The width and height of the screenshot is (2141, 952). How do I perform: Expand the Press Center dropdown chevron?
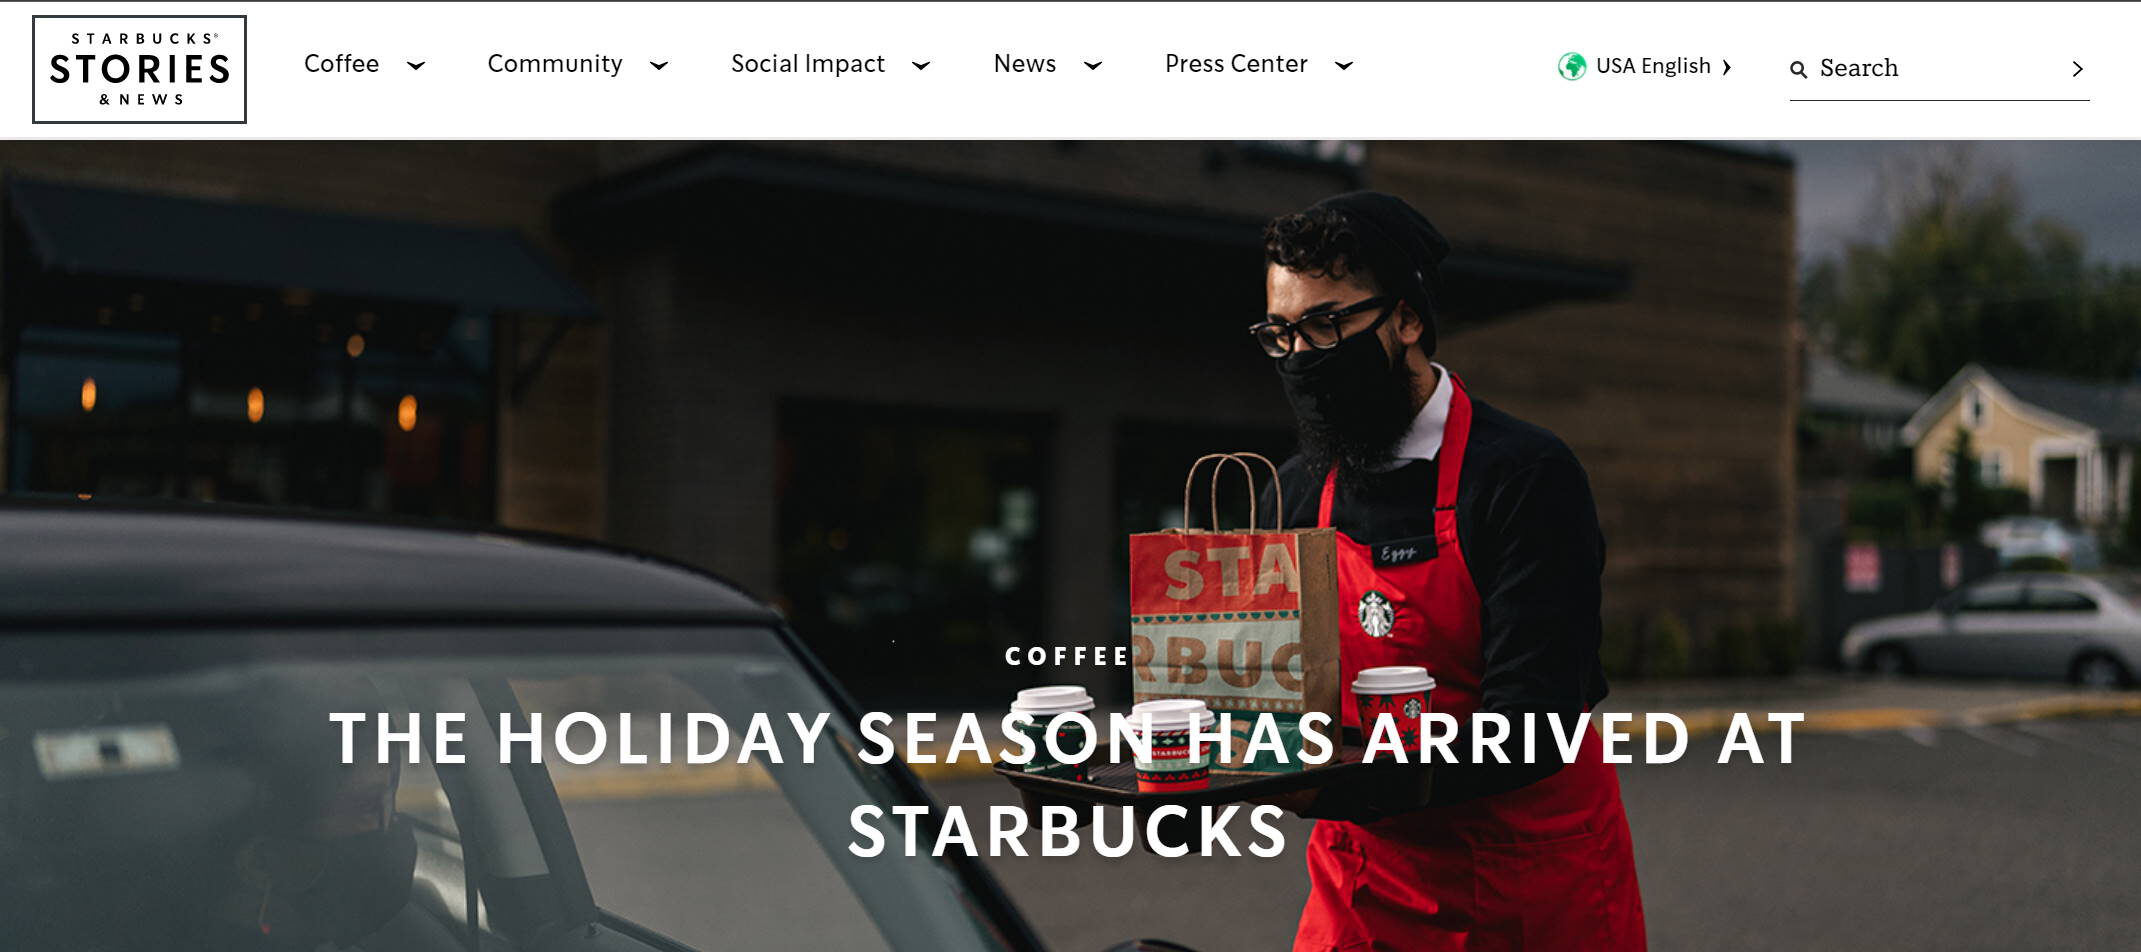tap(1344, 66)
